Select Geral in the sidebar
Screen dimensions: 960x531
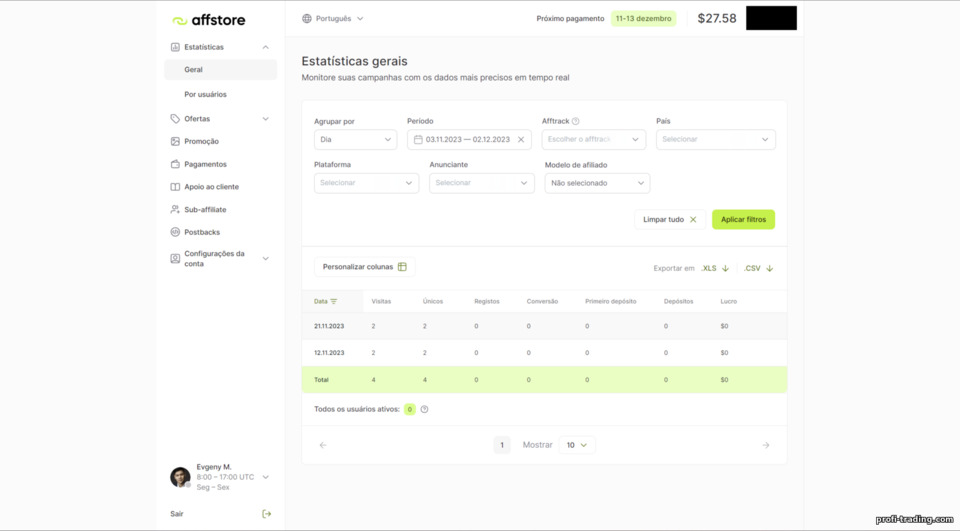(x=220, y=70)
